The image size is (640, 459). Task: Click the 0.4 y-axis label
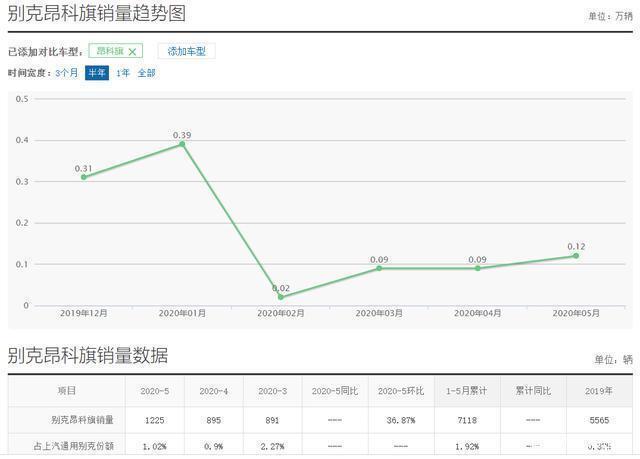tap(22, 140)
